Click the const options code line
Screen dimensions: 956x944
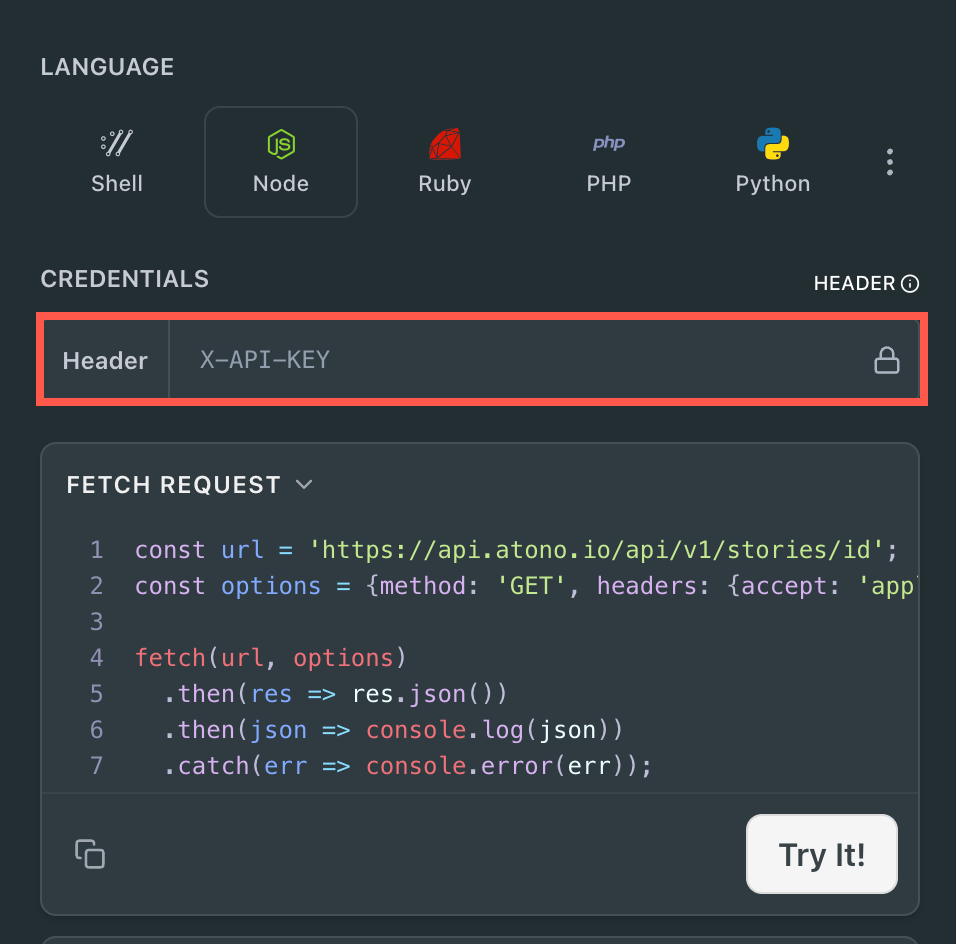tap(526, 586)
